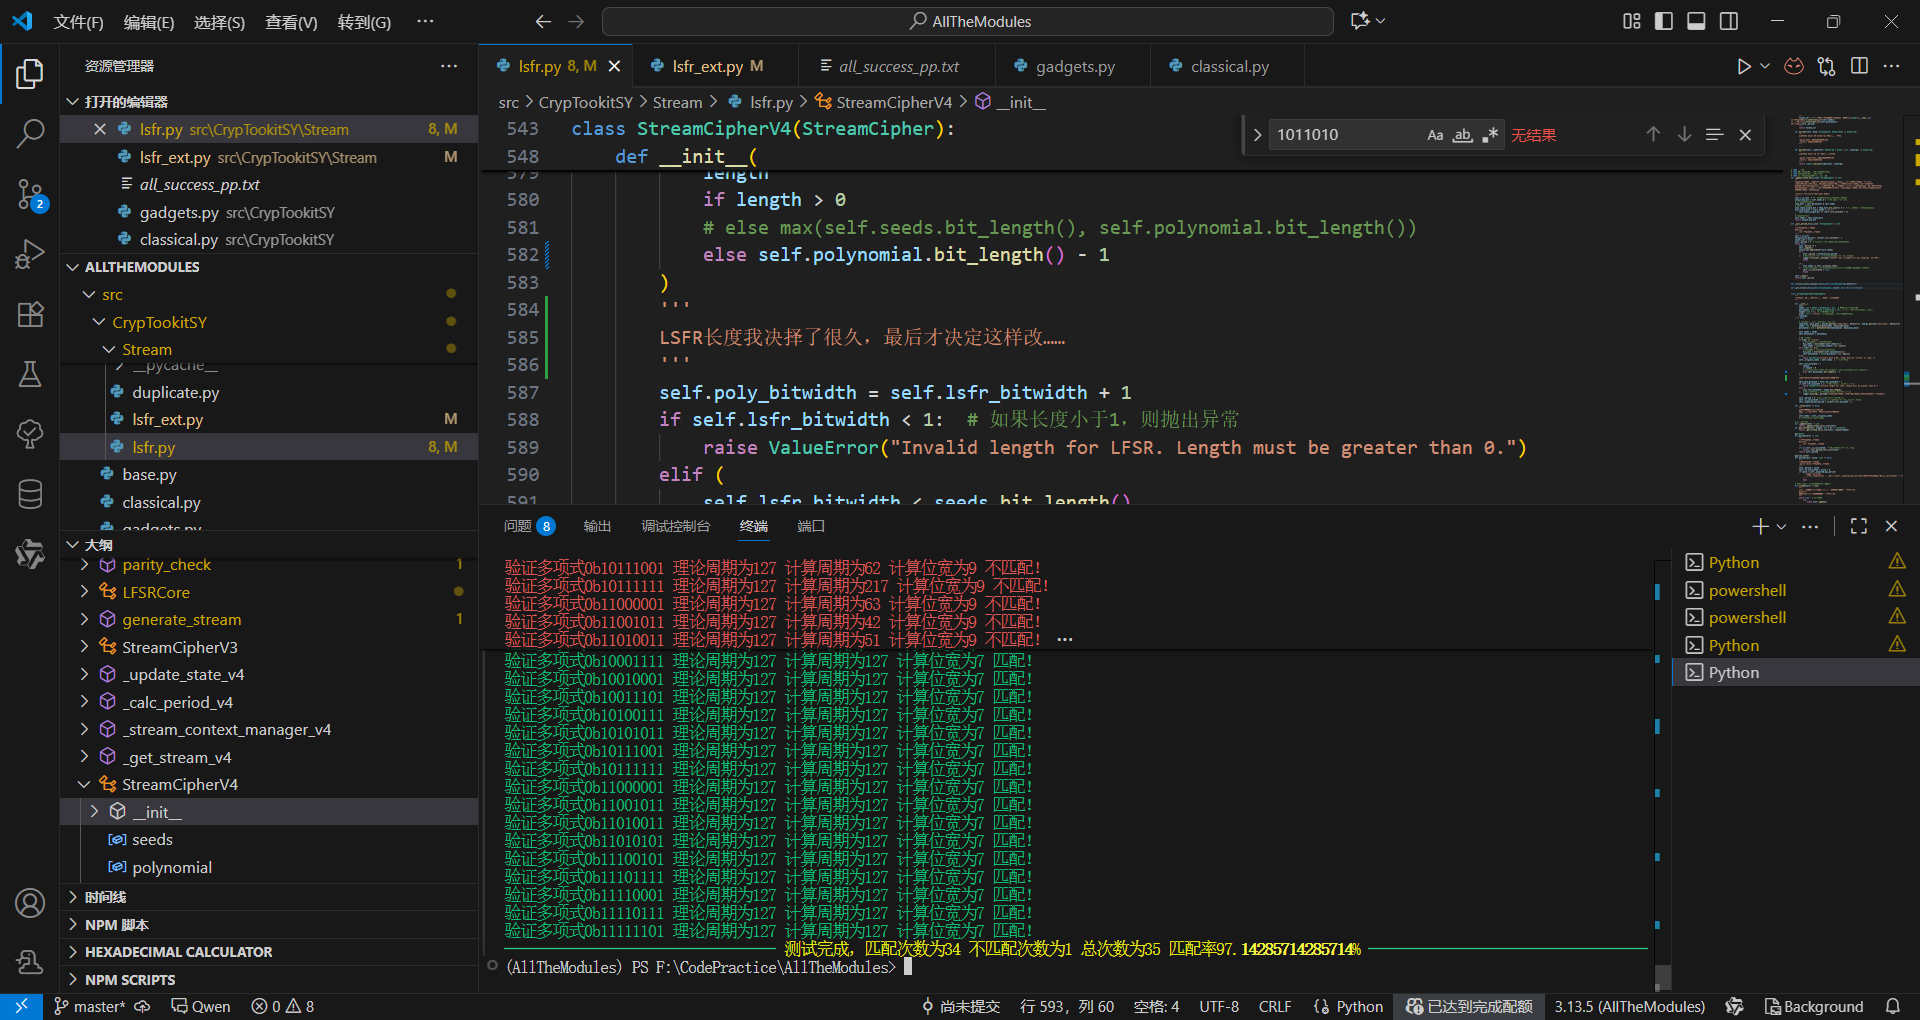Click the Python 3.13.5 interpreter selector

[x=1628, y=1006]
